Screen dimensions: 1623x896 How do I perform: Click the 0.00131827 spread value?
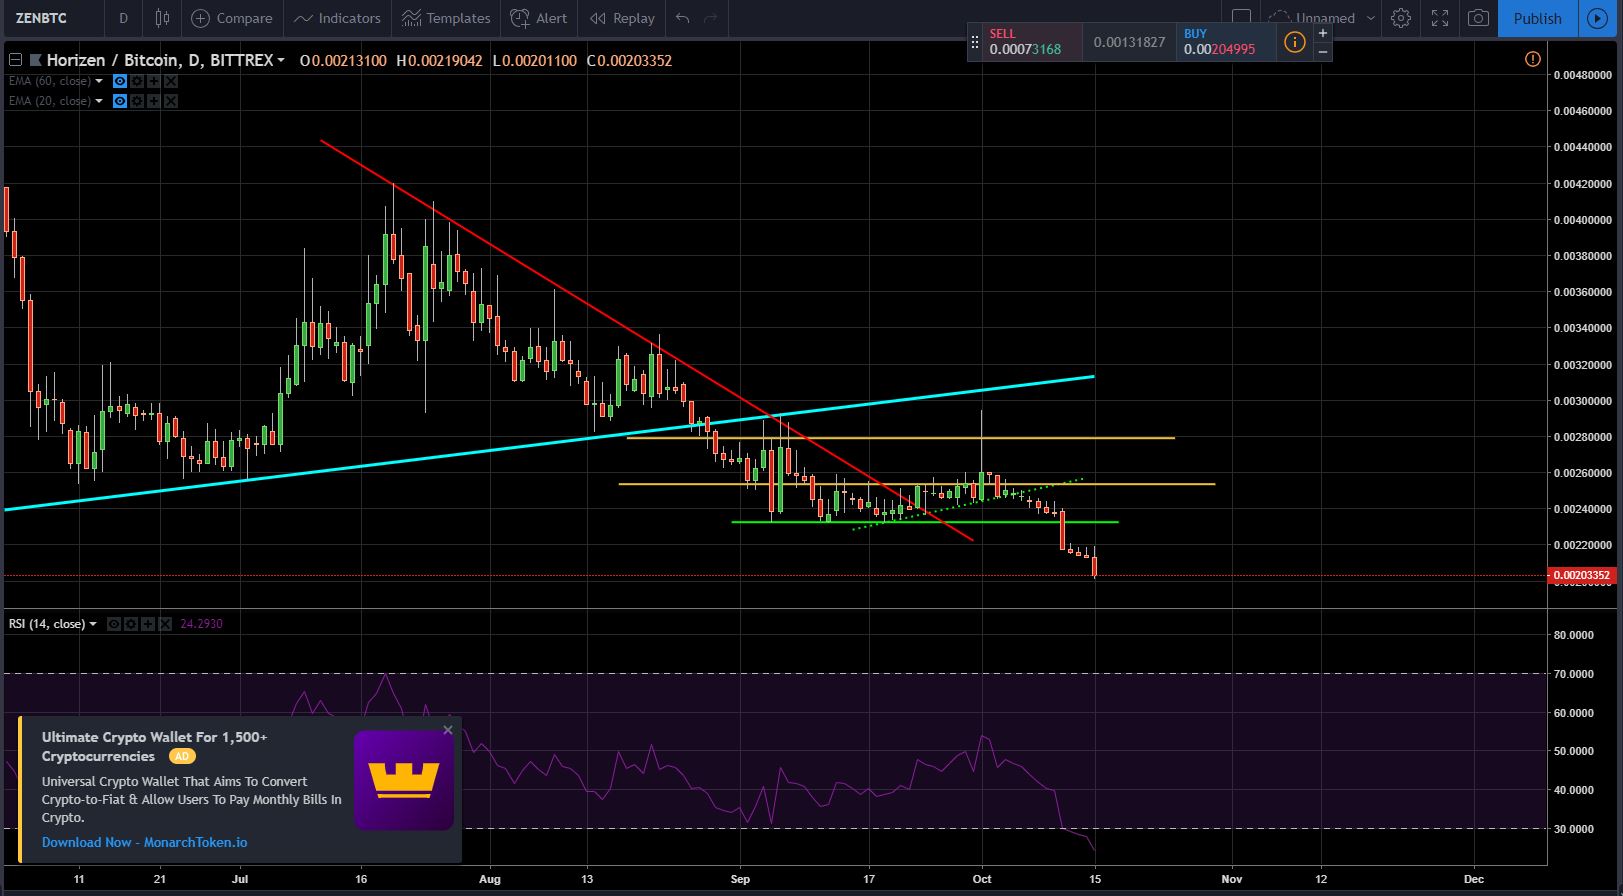[1129, 42]
